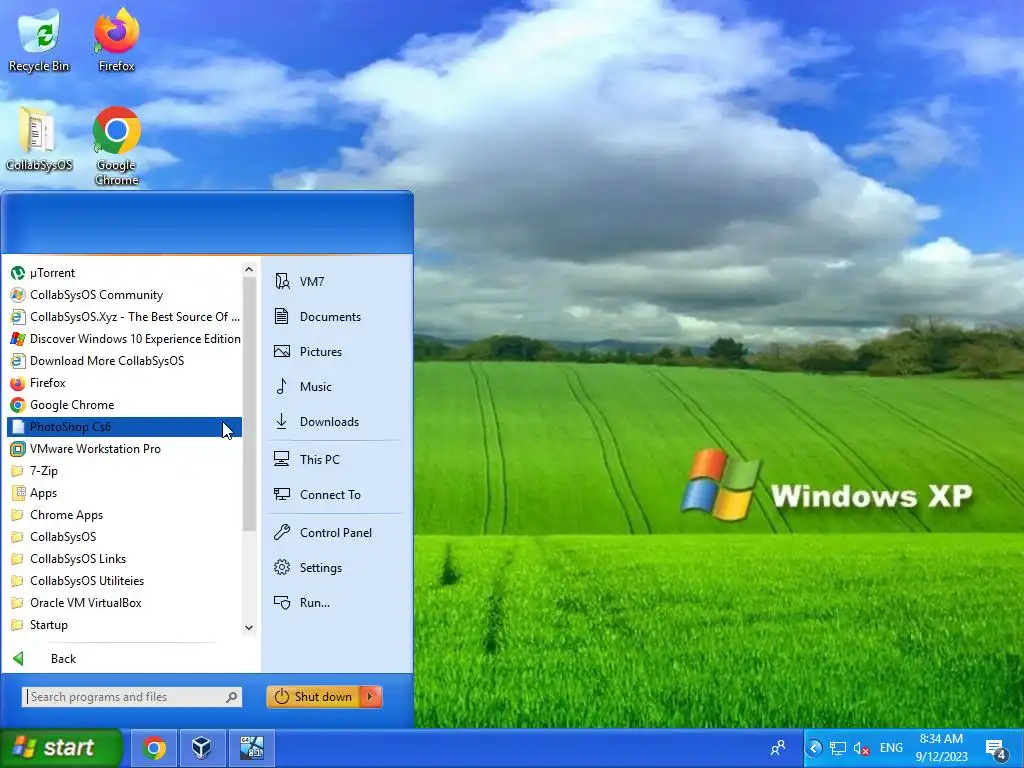Open the third pinned taskbar app
1024x768 pixels.
pos(251,748)
